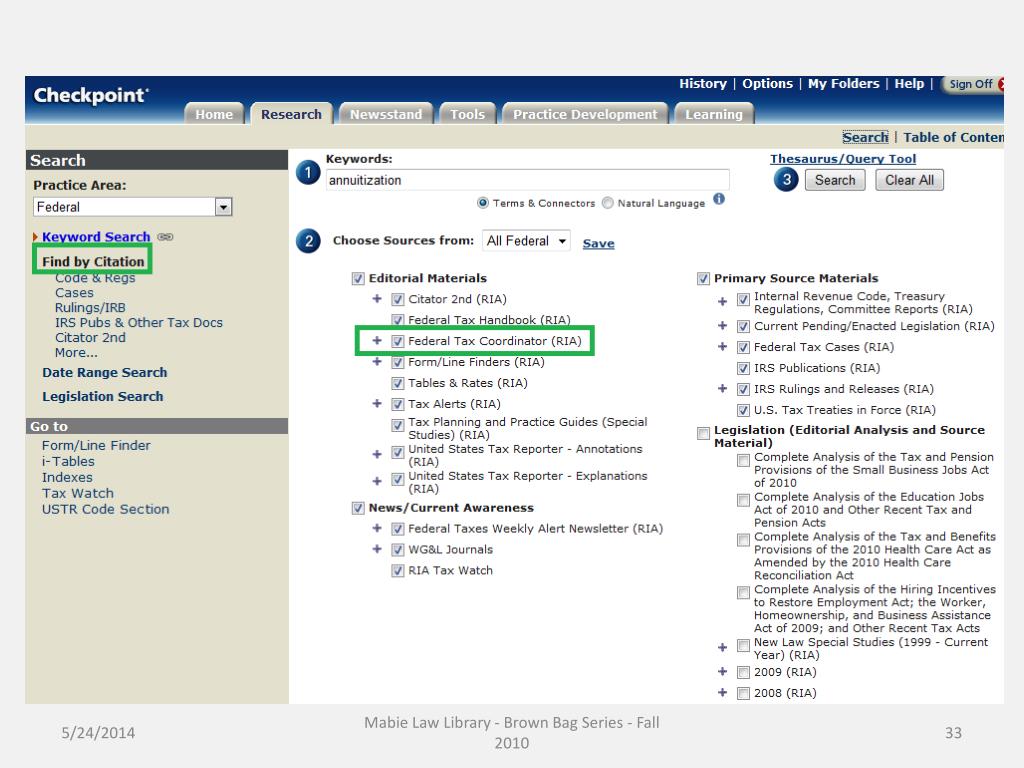Click the Sign Off button
The image size is (1024, 768).
point(971,84)
